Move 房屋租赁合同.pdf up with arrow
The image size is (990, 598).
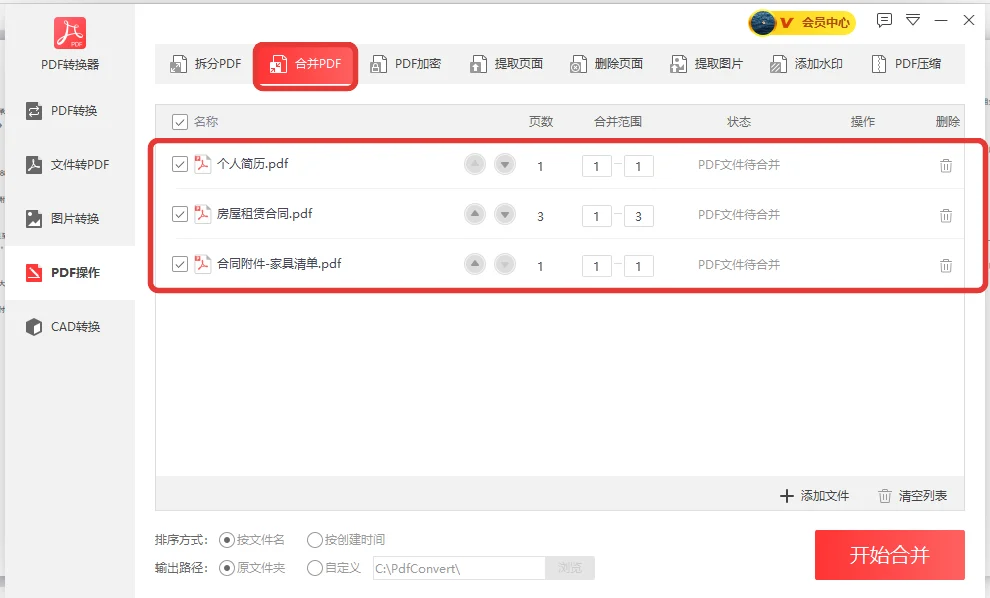[x=475, y=214]
